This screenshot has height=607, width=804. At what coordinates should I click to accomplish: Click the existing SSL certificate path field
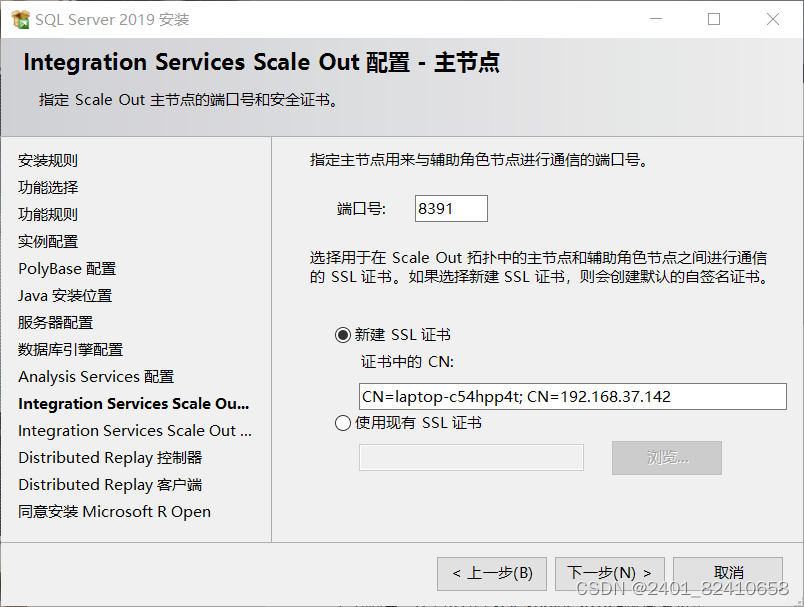coord(471,457)
